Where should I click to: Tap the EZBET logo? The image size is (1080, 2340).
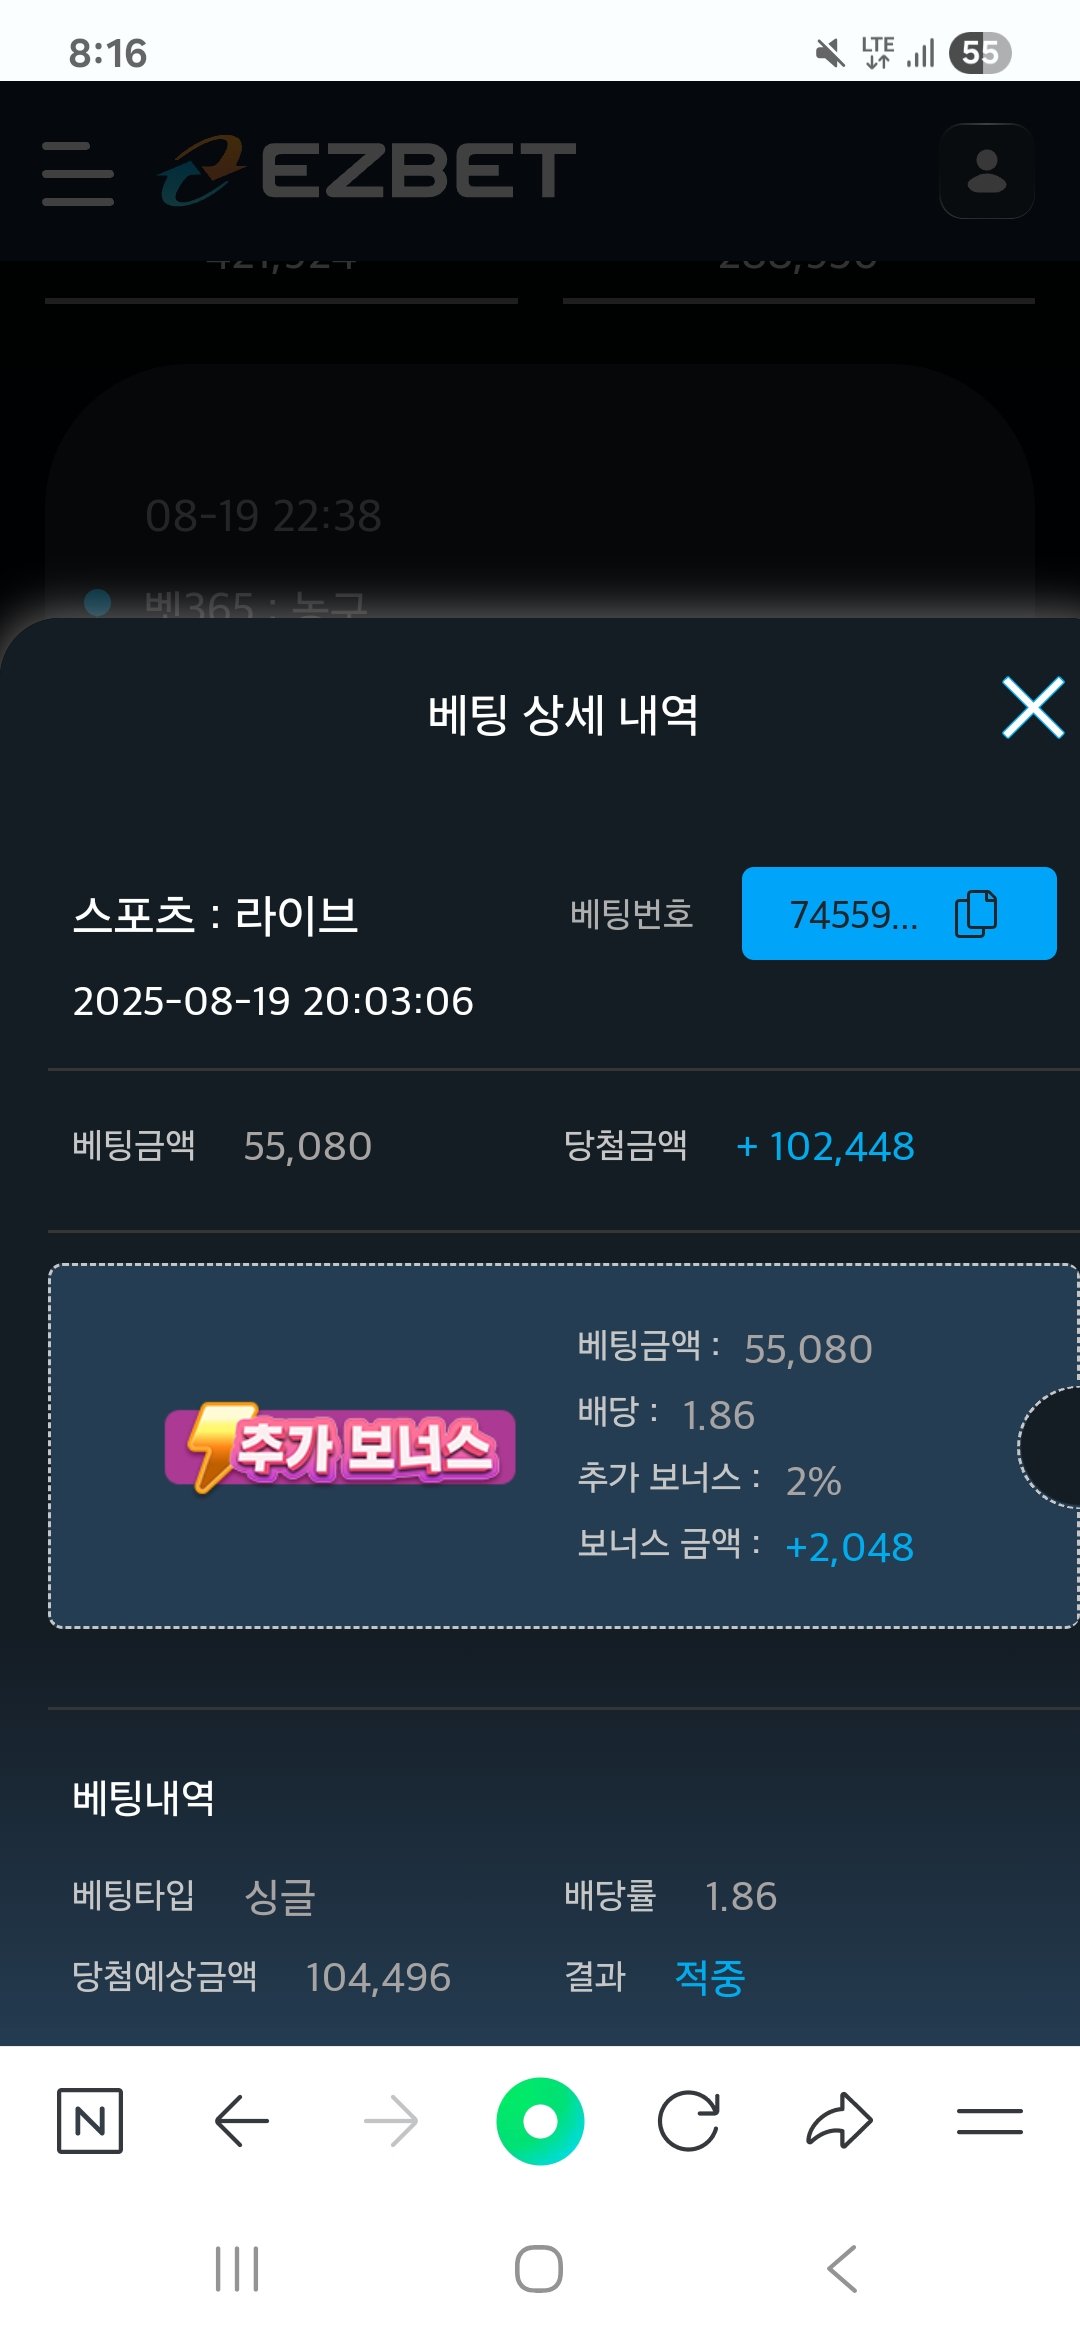[x=368, y=171]
